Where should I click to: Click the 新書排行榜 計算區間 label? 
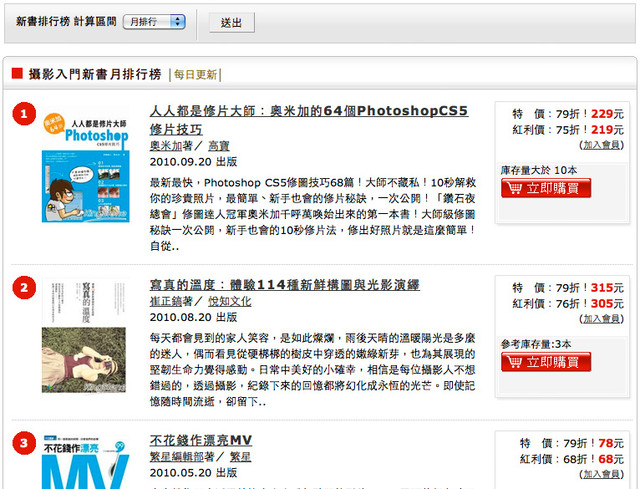pos(66,21)
